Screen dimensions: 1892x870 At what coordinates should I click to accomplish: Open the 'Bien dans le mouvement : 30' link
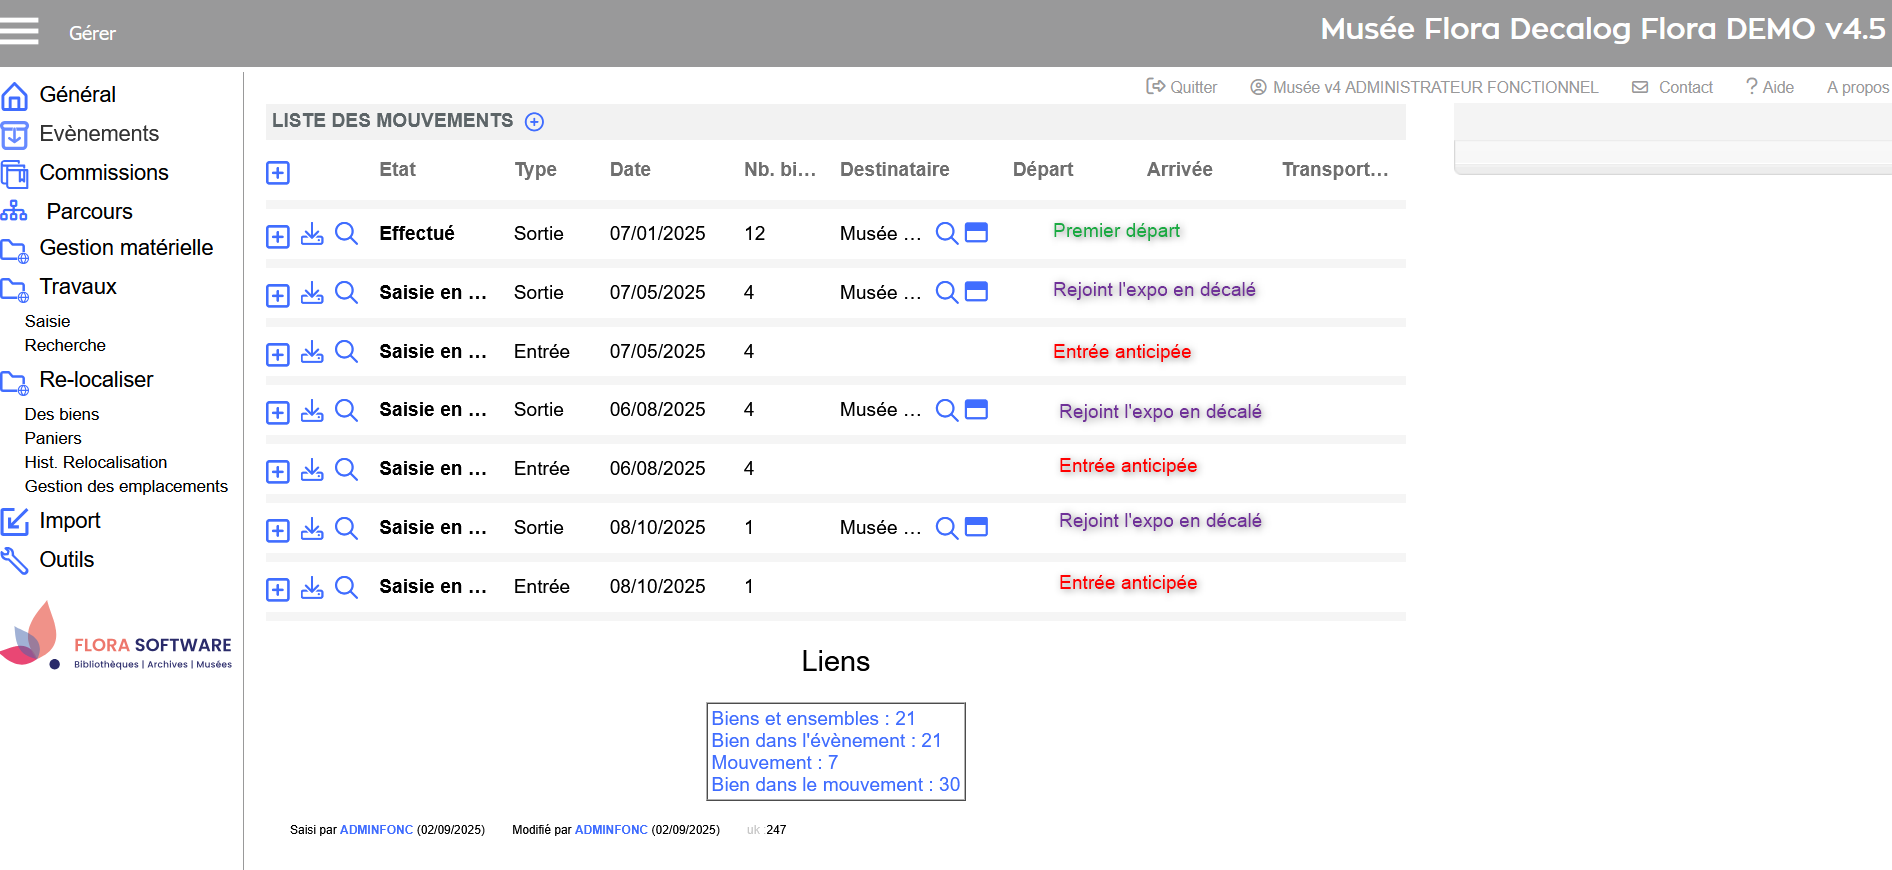pyautogui.click(x=835, y=785)
